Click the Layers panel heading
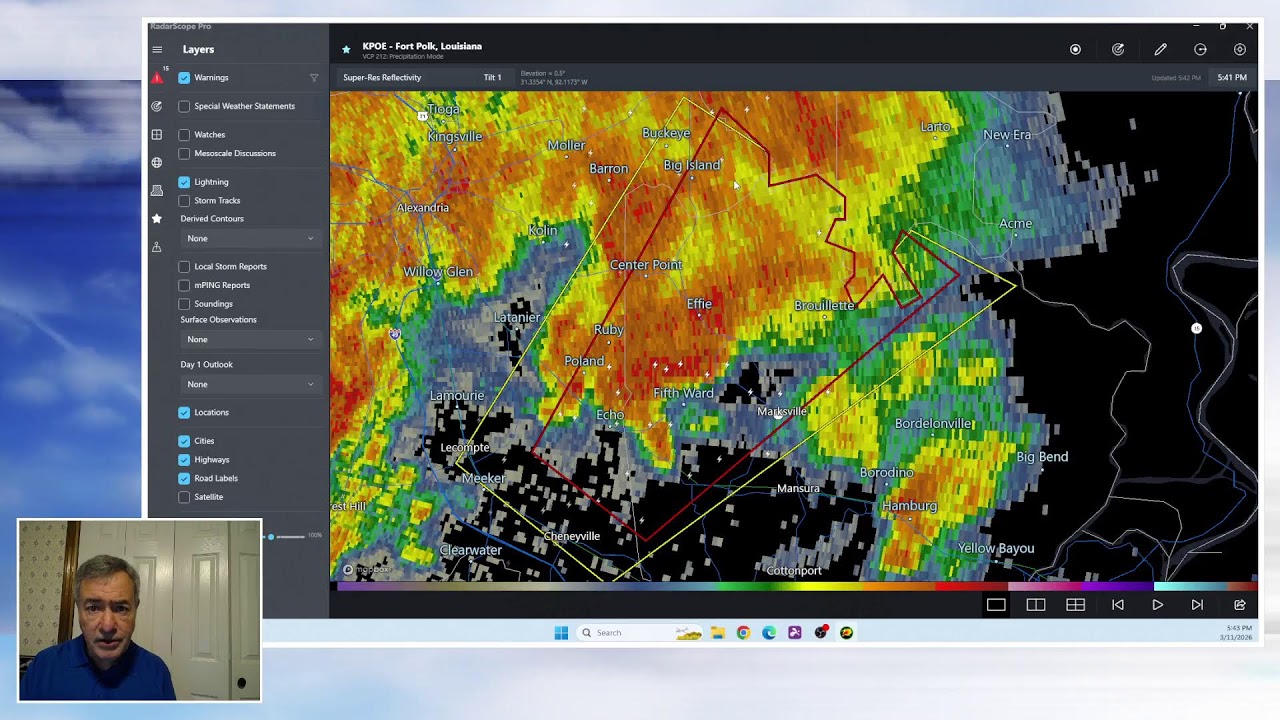 (x=198, y=49)
